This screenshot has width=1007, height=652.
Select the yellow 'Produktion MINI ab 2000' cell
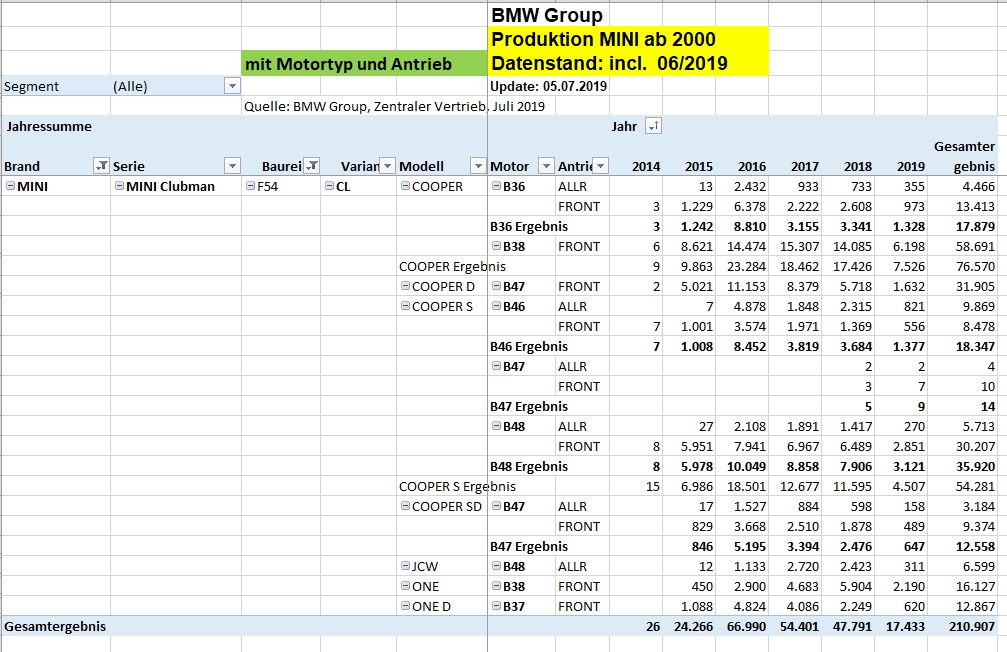pyautogui.click(x=627, y=40)
